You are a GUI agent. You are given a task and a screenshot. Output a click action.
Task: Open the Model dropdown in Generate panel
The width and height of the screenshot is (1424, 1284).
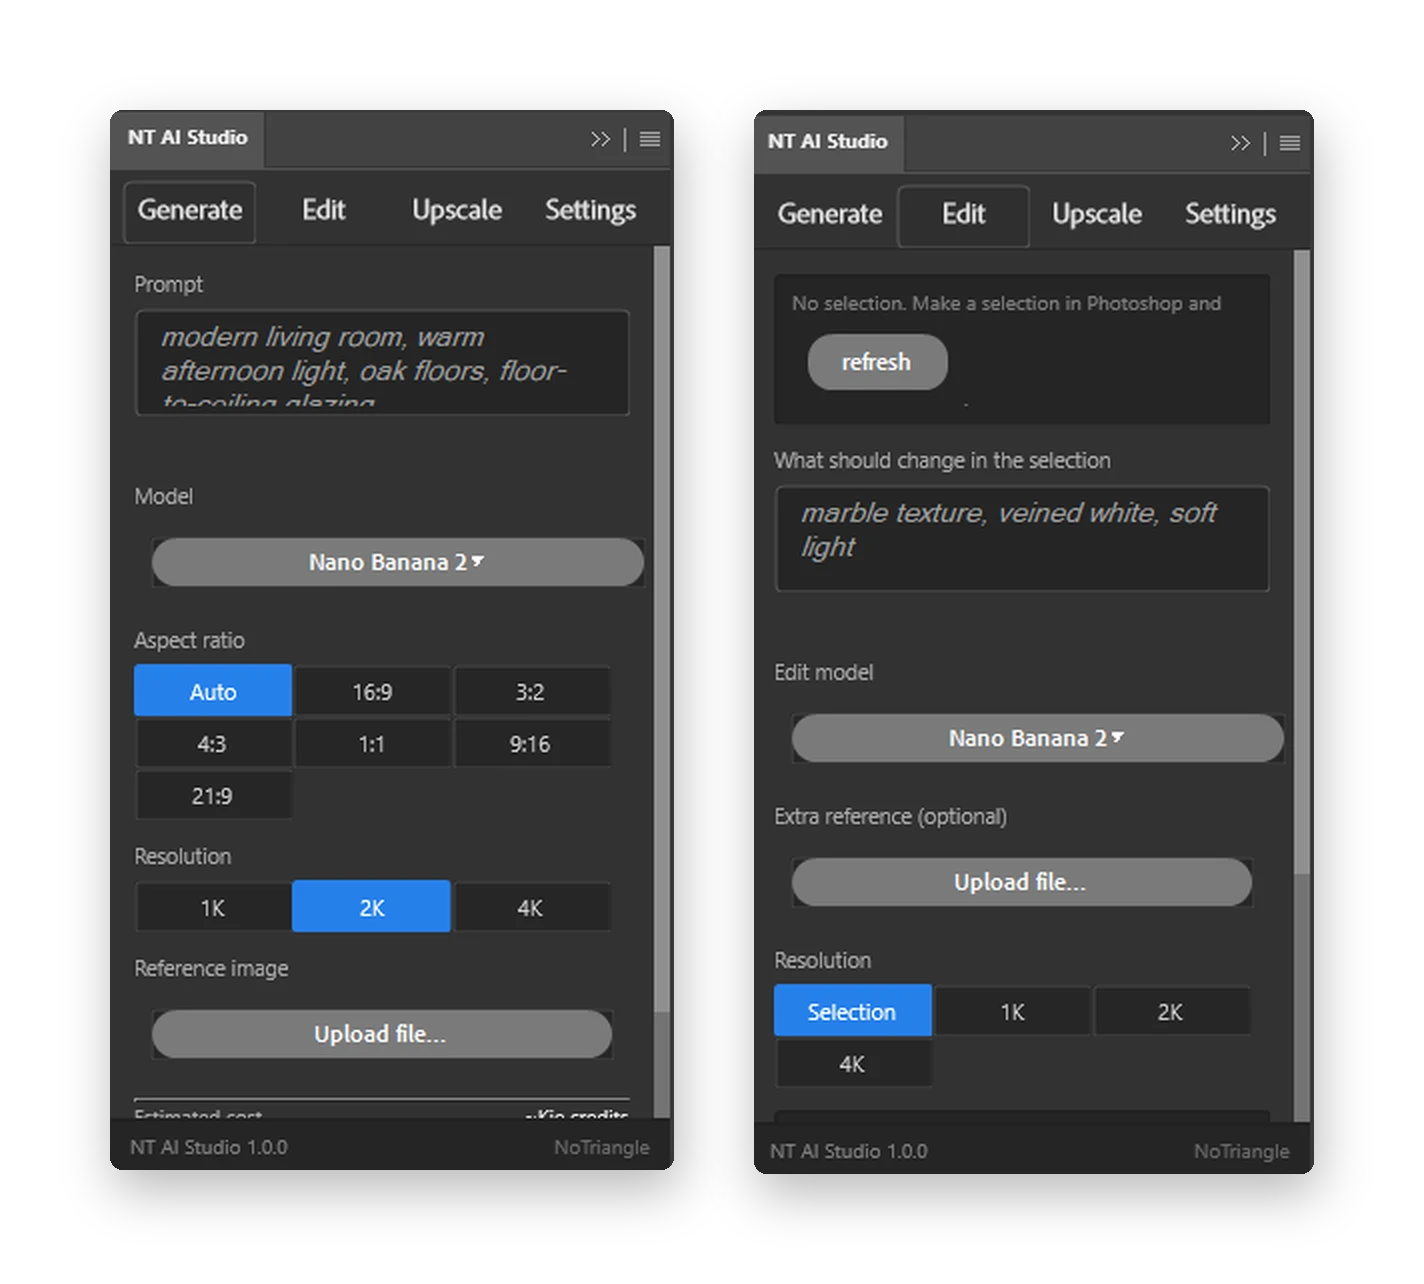click(x=397, y=562)
